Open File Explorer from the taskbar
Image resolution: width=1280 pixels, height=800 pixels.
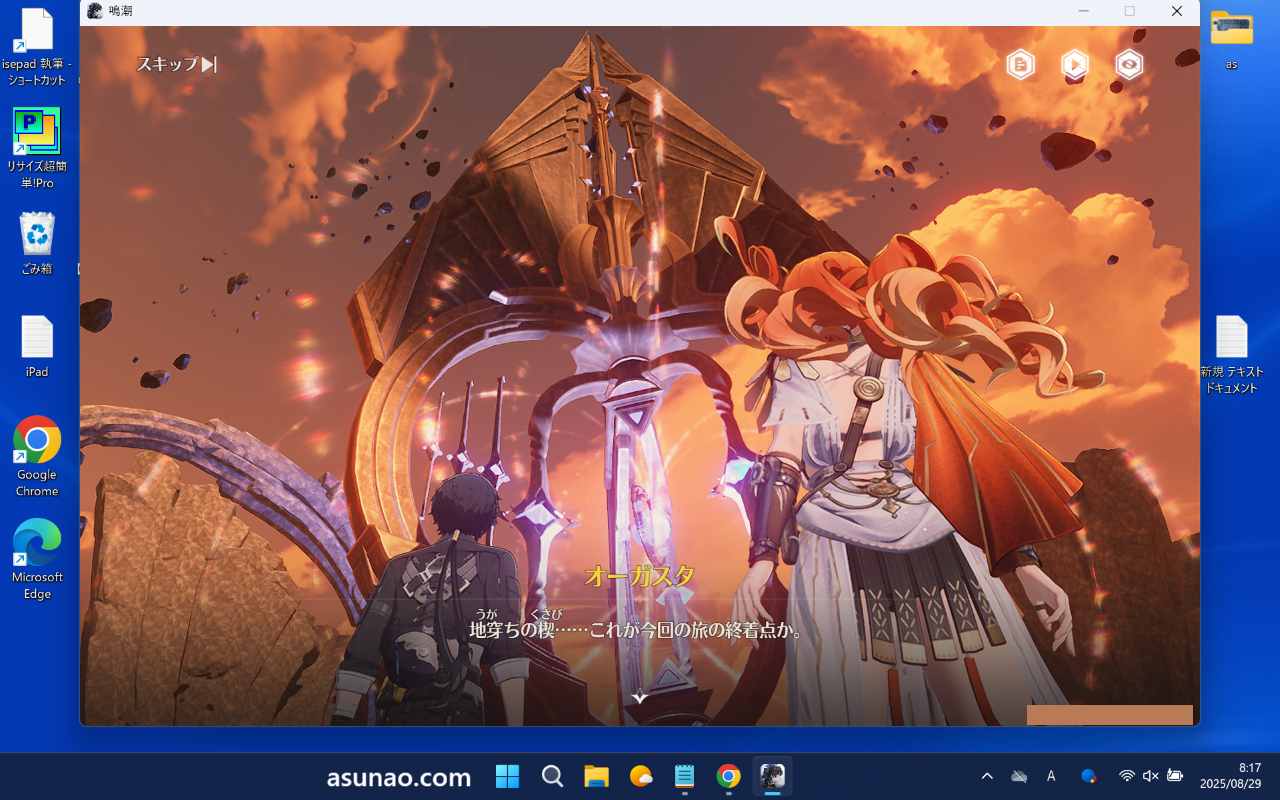[596, 776]
